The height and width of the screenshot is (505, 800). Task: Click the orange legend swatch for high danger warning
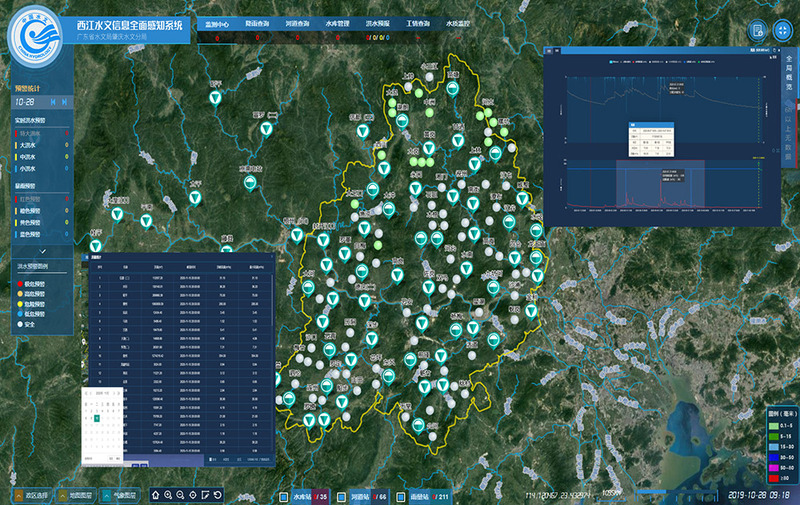20,294
